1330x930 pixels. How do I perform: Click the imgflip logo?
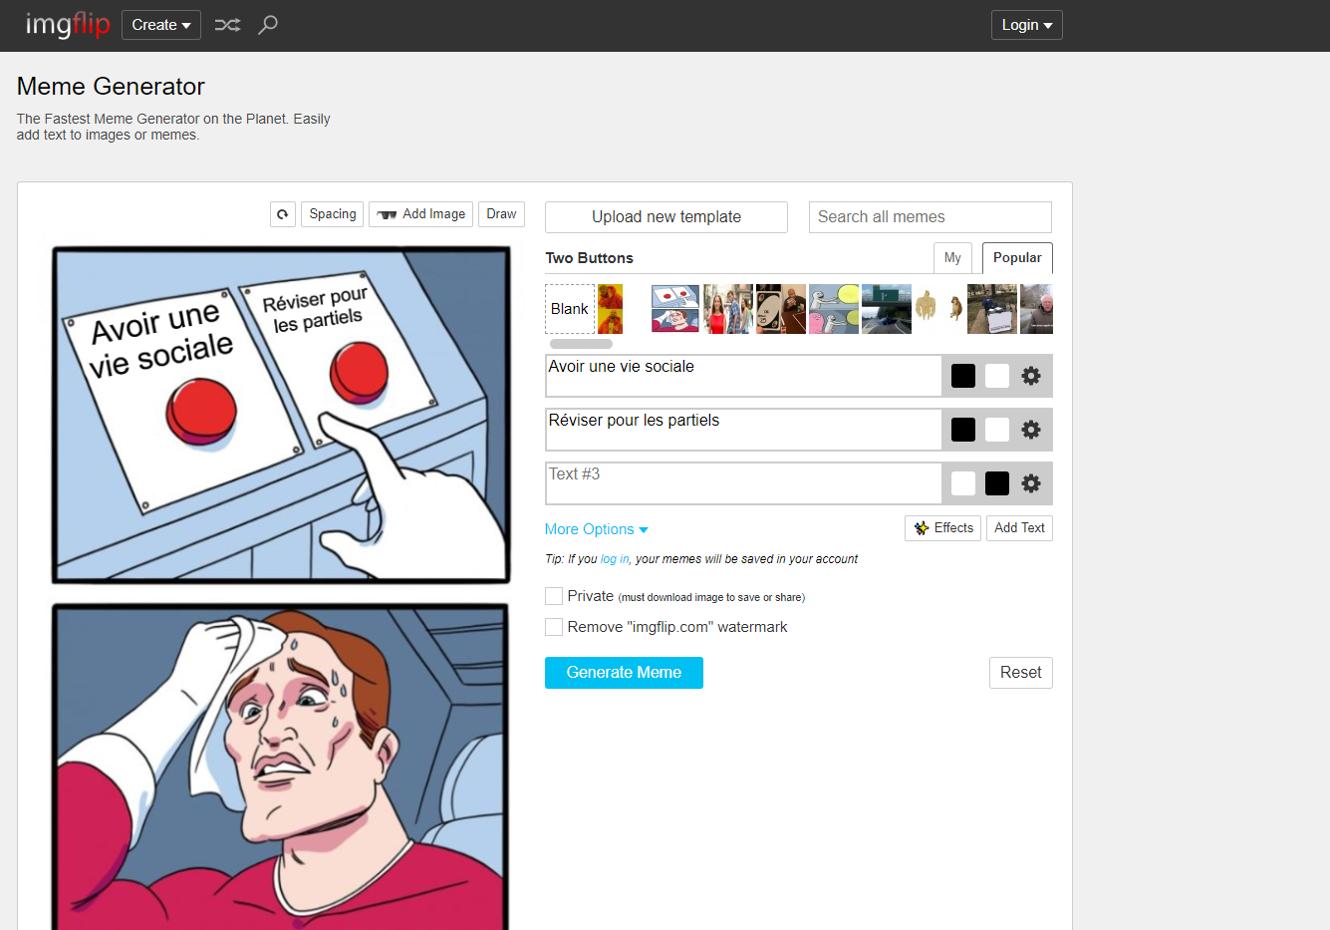[67, 25]
